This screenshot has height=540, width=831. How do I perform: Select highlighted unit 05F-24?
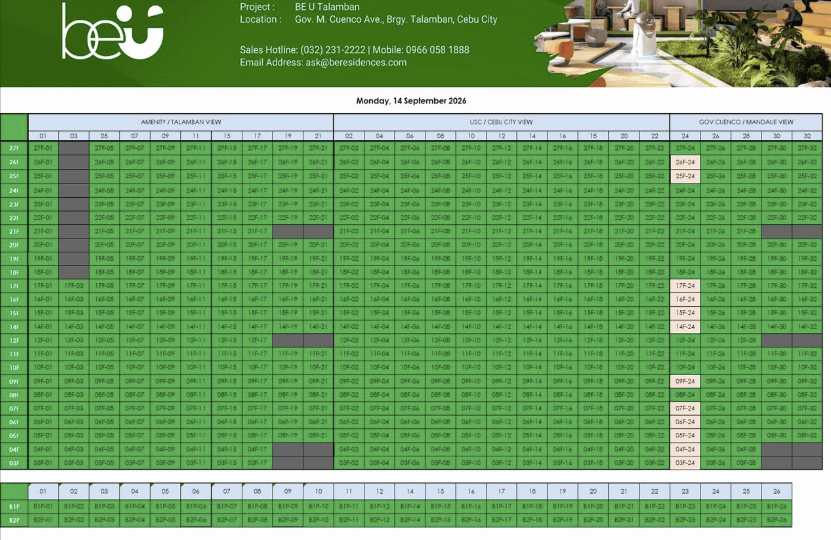click(685, 436)
